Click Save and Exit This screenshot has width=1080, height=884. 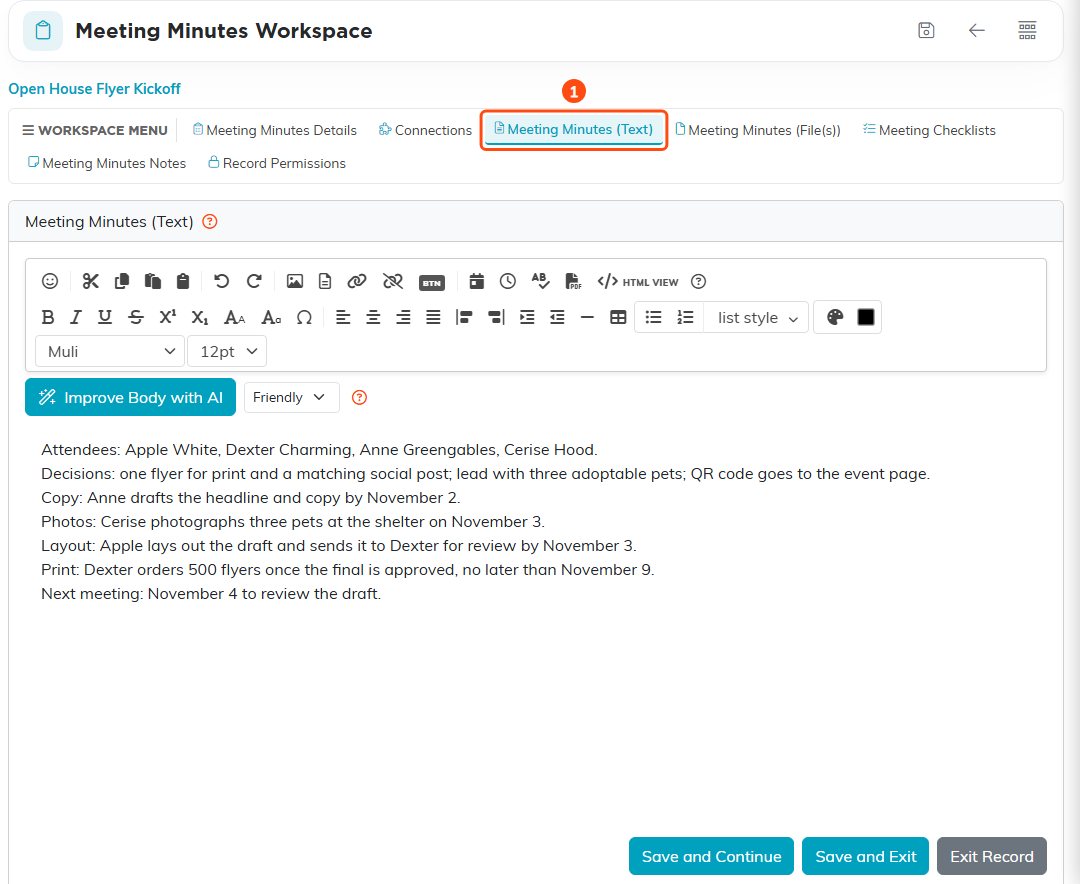tap(866, 856)
